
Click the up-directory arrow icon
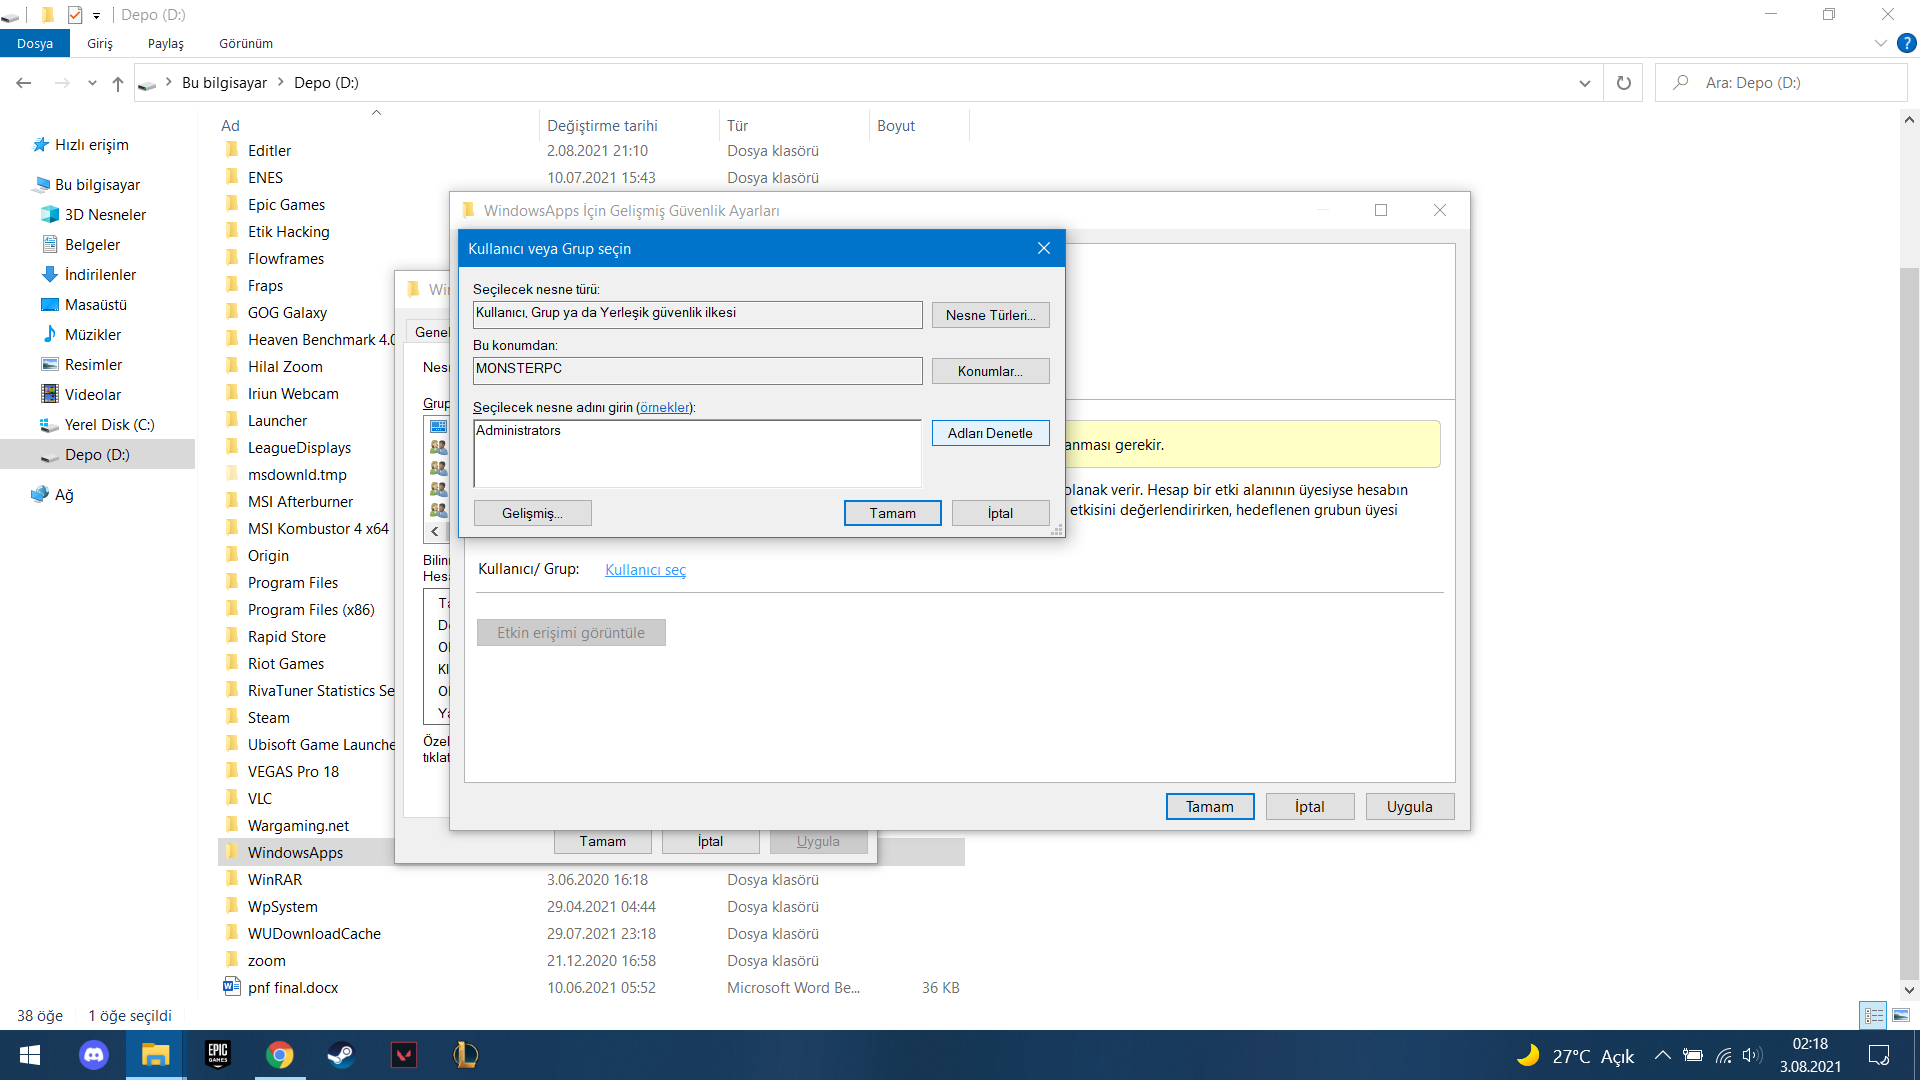pyautogui.click(x=118, y=83)
